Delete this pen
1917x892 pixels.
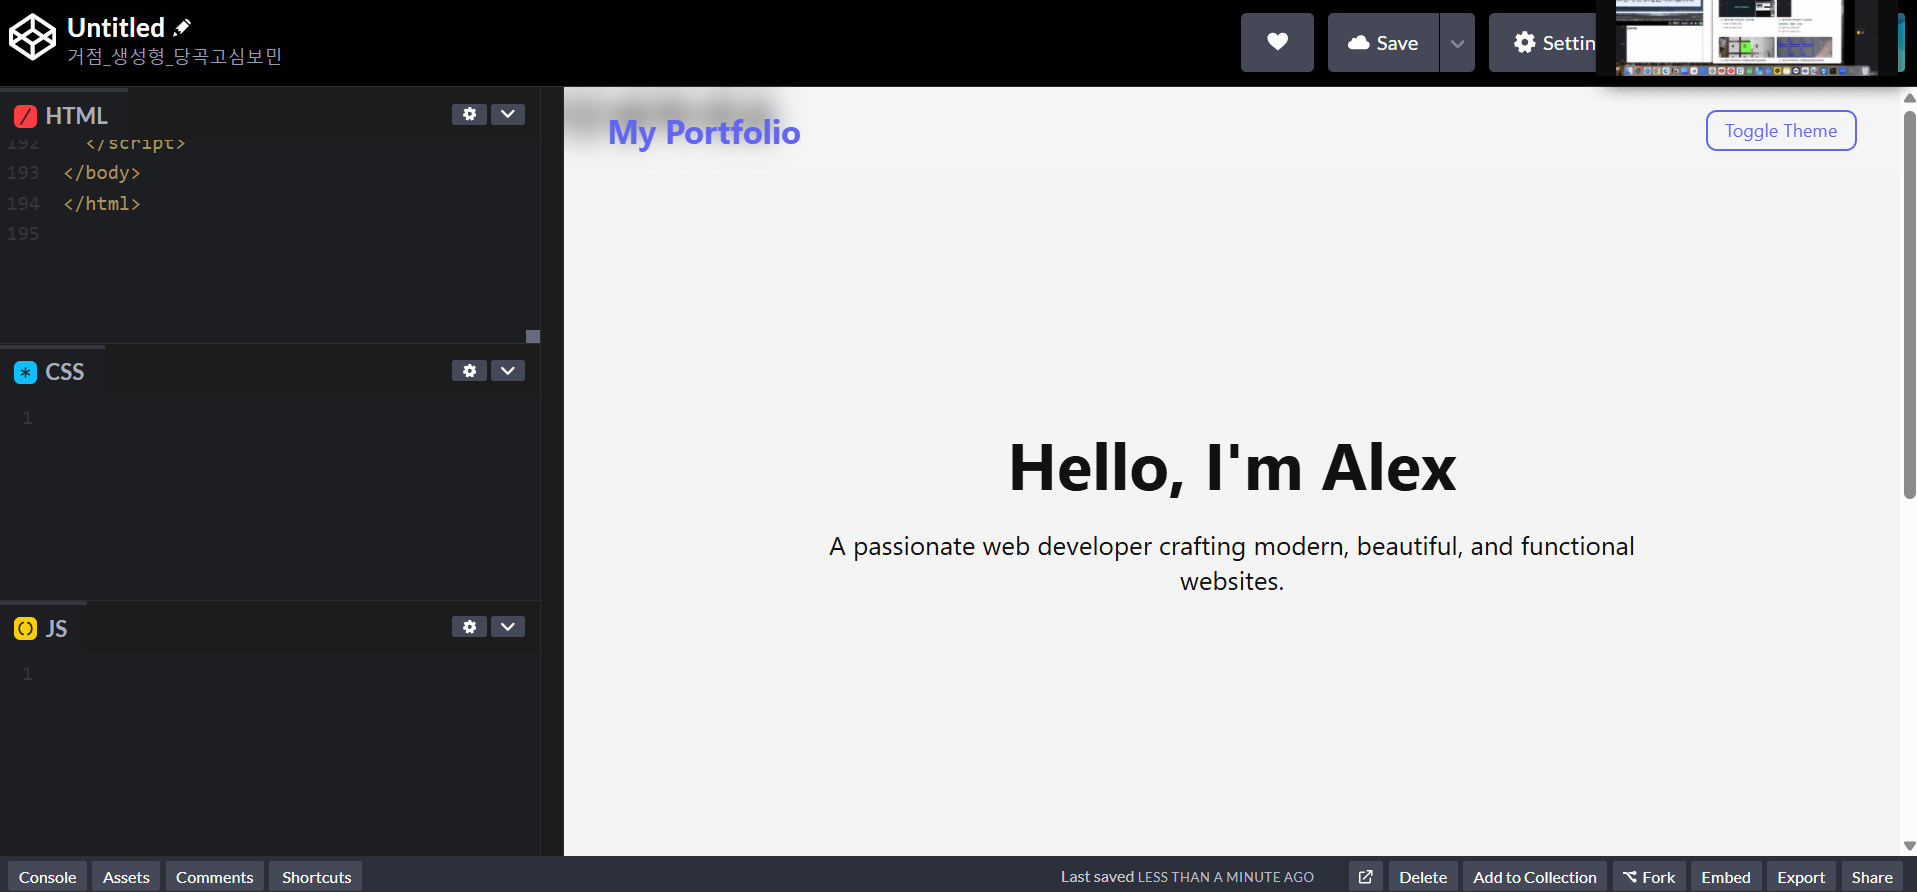coord(1422,877)
